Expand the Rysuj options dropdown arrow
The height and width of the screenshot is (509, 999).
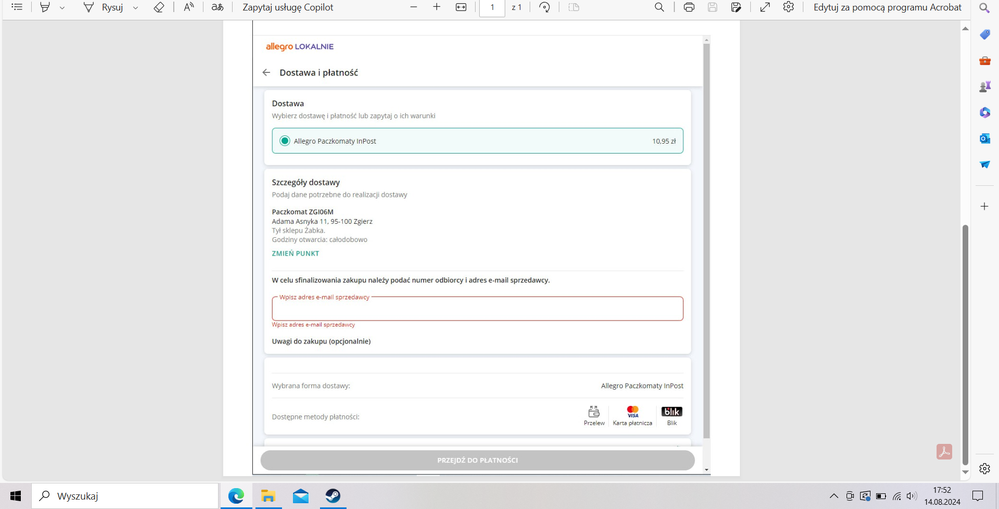tap(135, 8)
